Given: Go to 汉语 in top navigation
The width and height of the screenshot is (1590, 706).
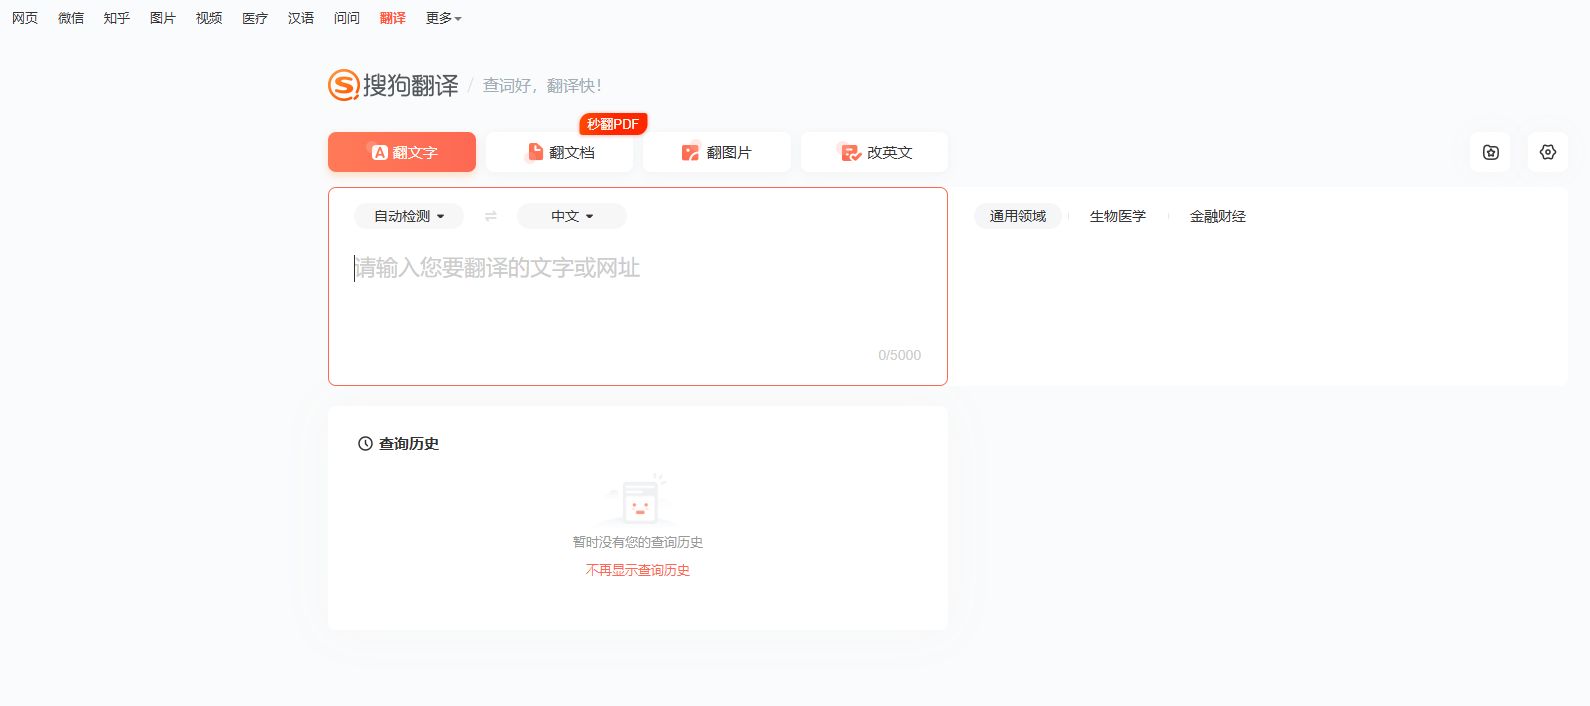Looking at the screenshot, I should (301, 18).
